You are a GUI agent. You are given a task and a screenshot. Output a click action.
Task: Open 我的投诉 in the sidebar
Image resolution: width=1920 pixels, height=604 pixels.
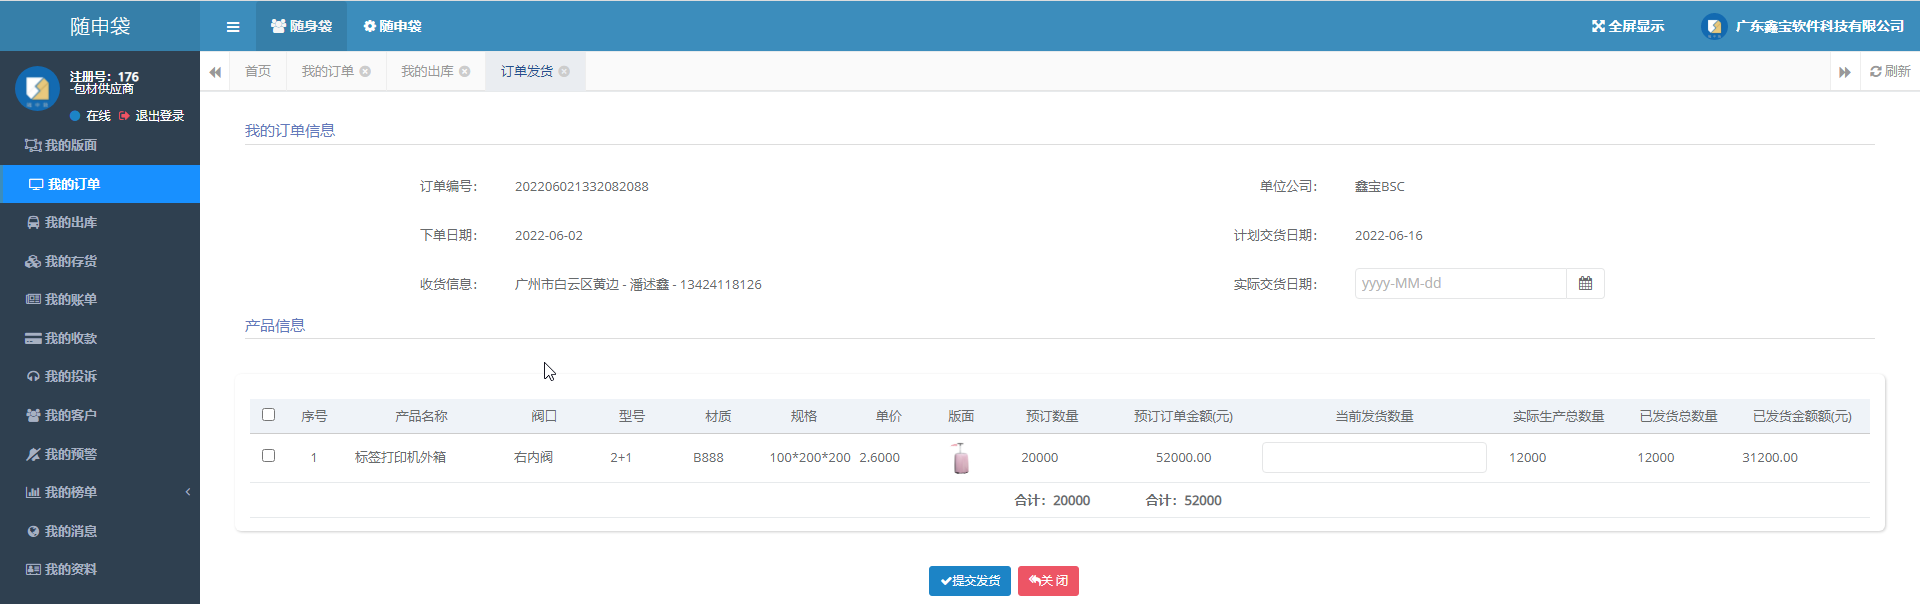coord(100,376)
